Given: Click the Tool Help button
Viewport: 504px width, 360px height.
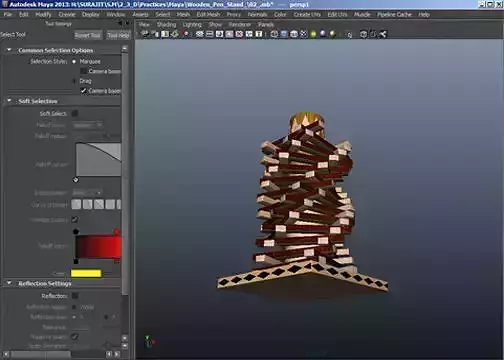Looking at the screenshot, I should pyautogui.click(x=118, y=35).
